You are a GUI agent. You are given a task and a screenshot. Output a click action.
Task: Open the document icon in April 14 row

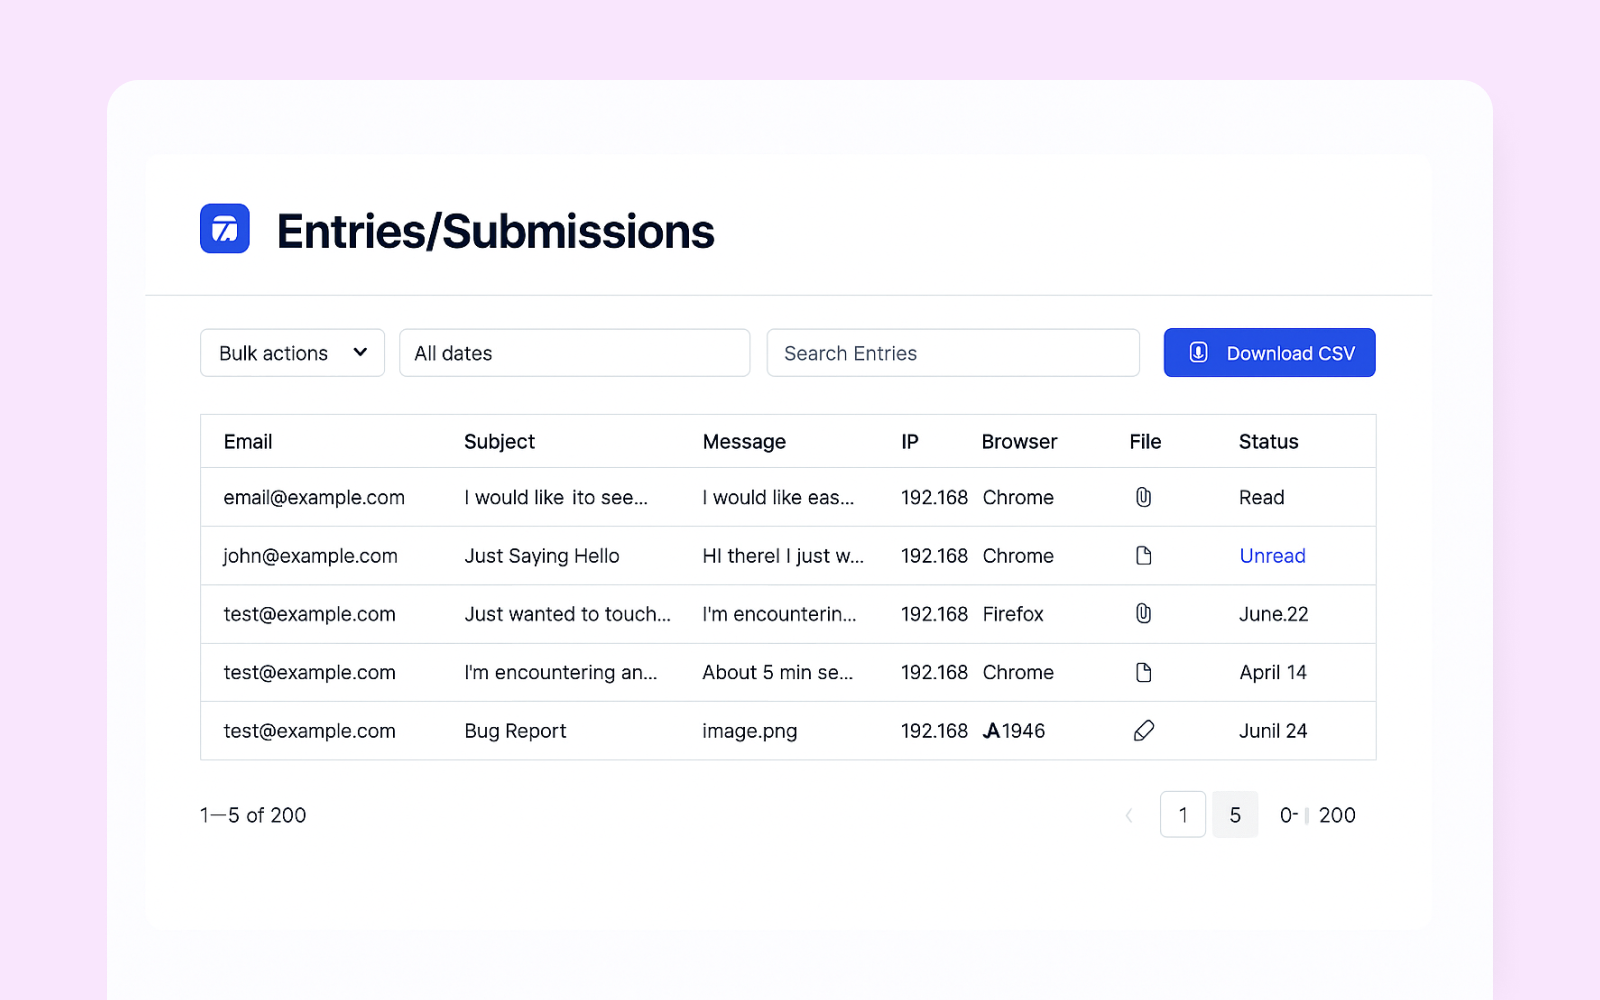point(1143,672)
